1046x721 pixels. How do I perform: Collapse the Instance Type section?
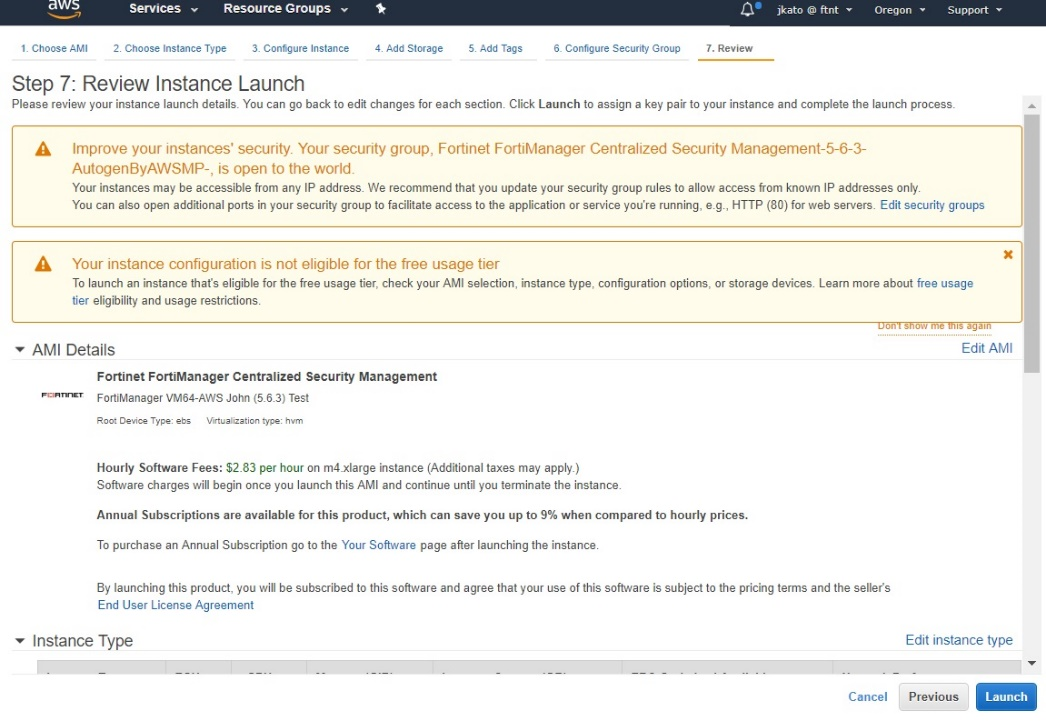(21, 641)
